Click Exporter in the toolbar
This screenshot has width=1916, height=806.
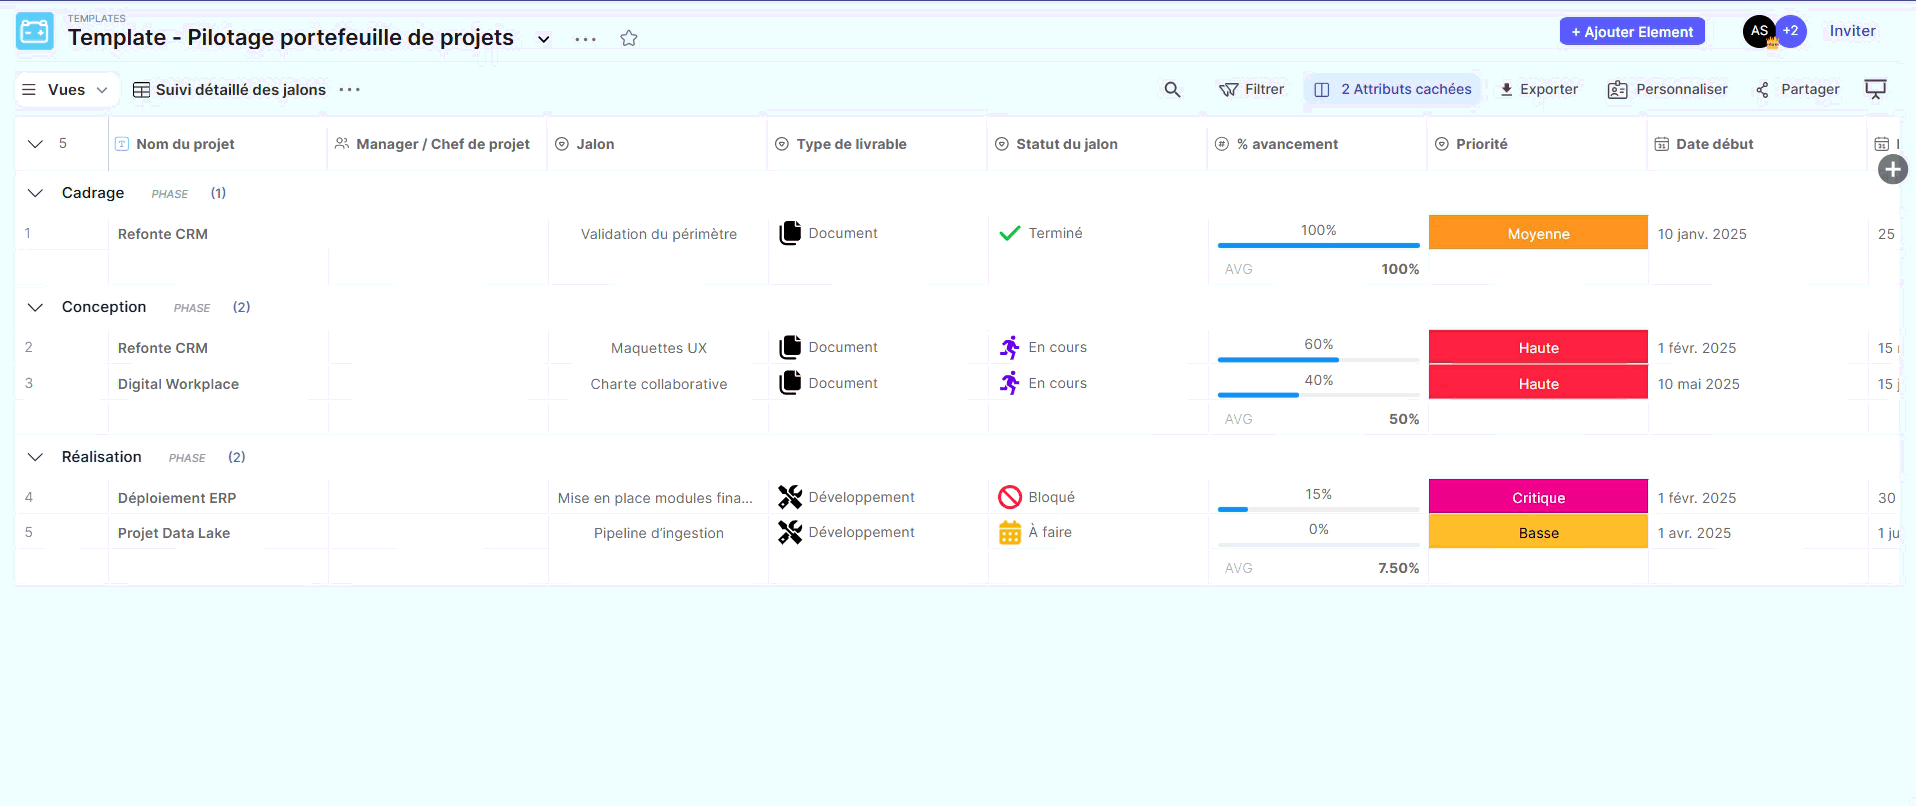(1539, 90)
